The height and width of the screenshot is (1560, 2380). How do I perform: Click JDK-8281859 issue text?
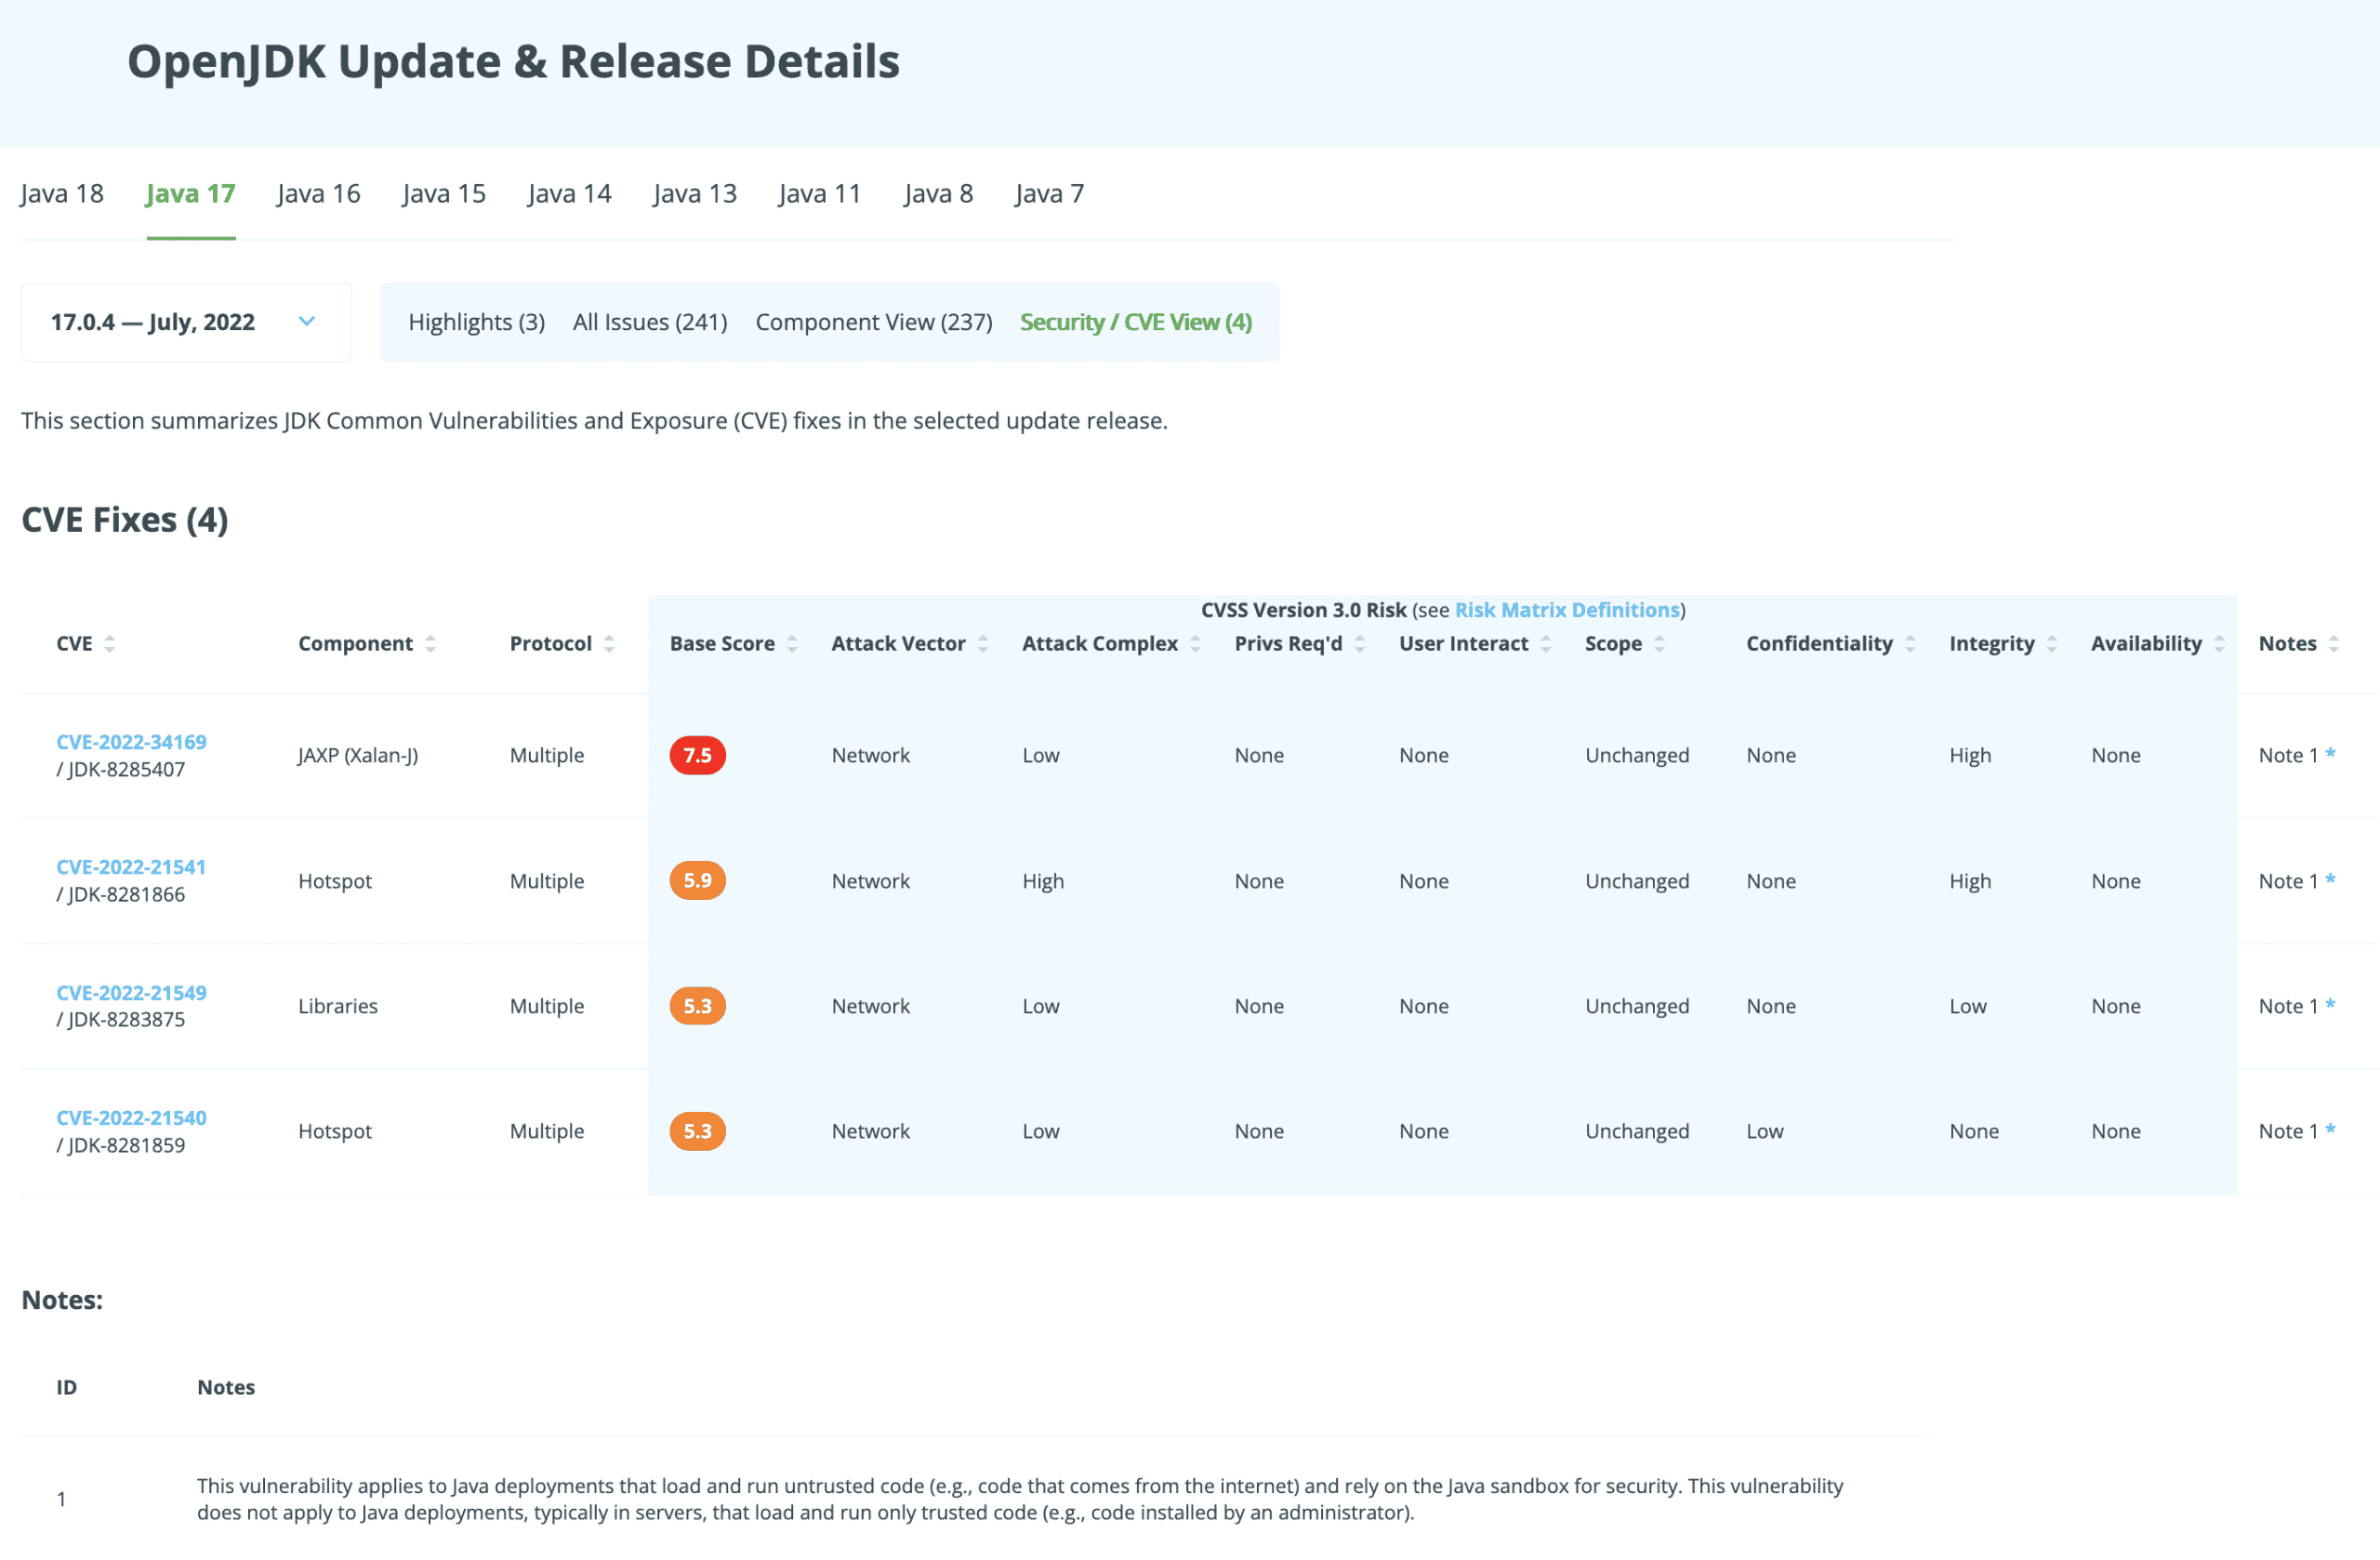click(x=126, y=1146)
